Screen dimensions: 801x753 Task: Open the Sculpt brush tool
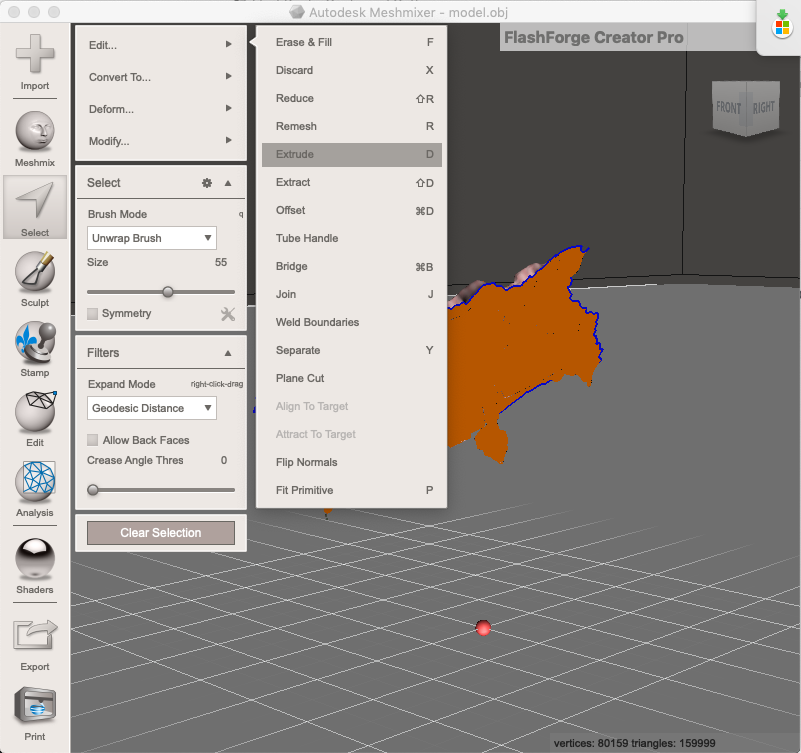point(35,271)
